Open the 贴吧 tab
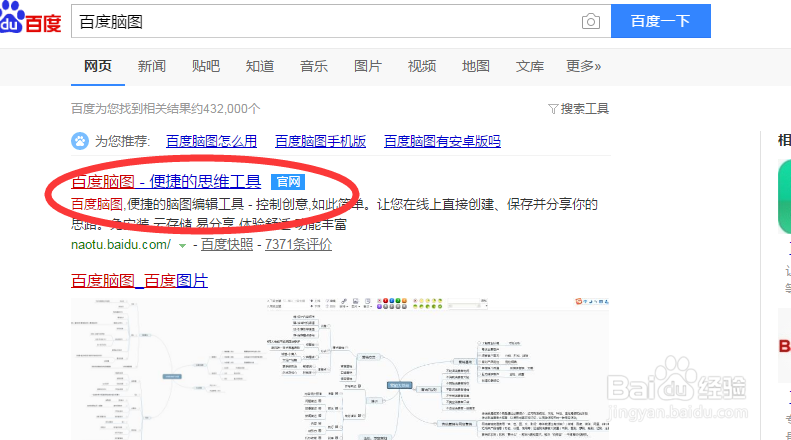 [206, 66]
